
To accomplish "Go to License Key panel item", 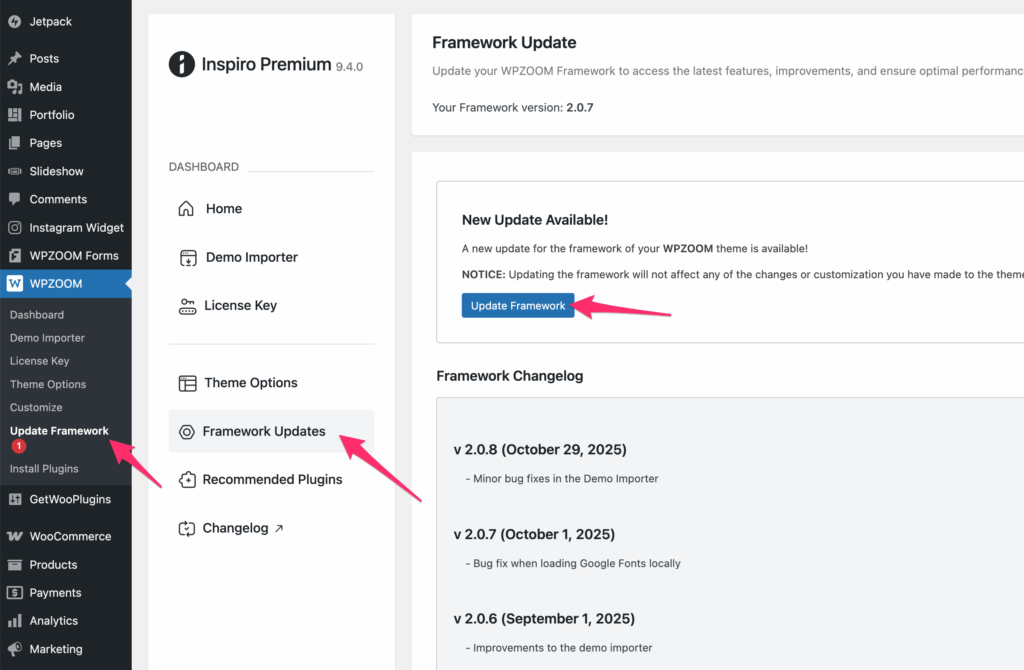I will tap(240, 306).
